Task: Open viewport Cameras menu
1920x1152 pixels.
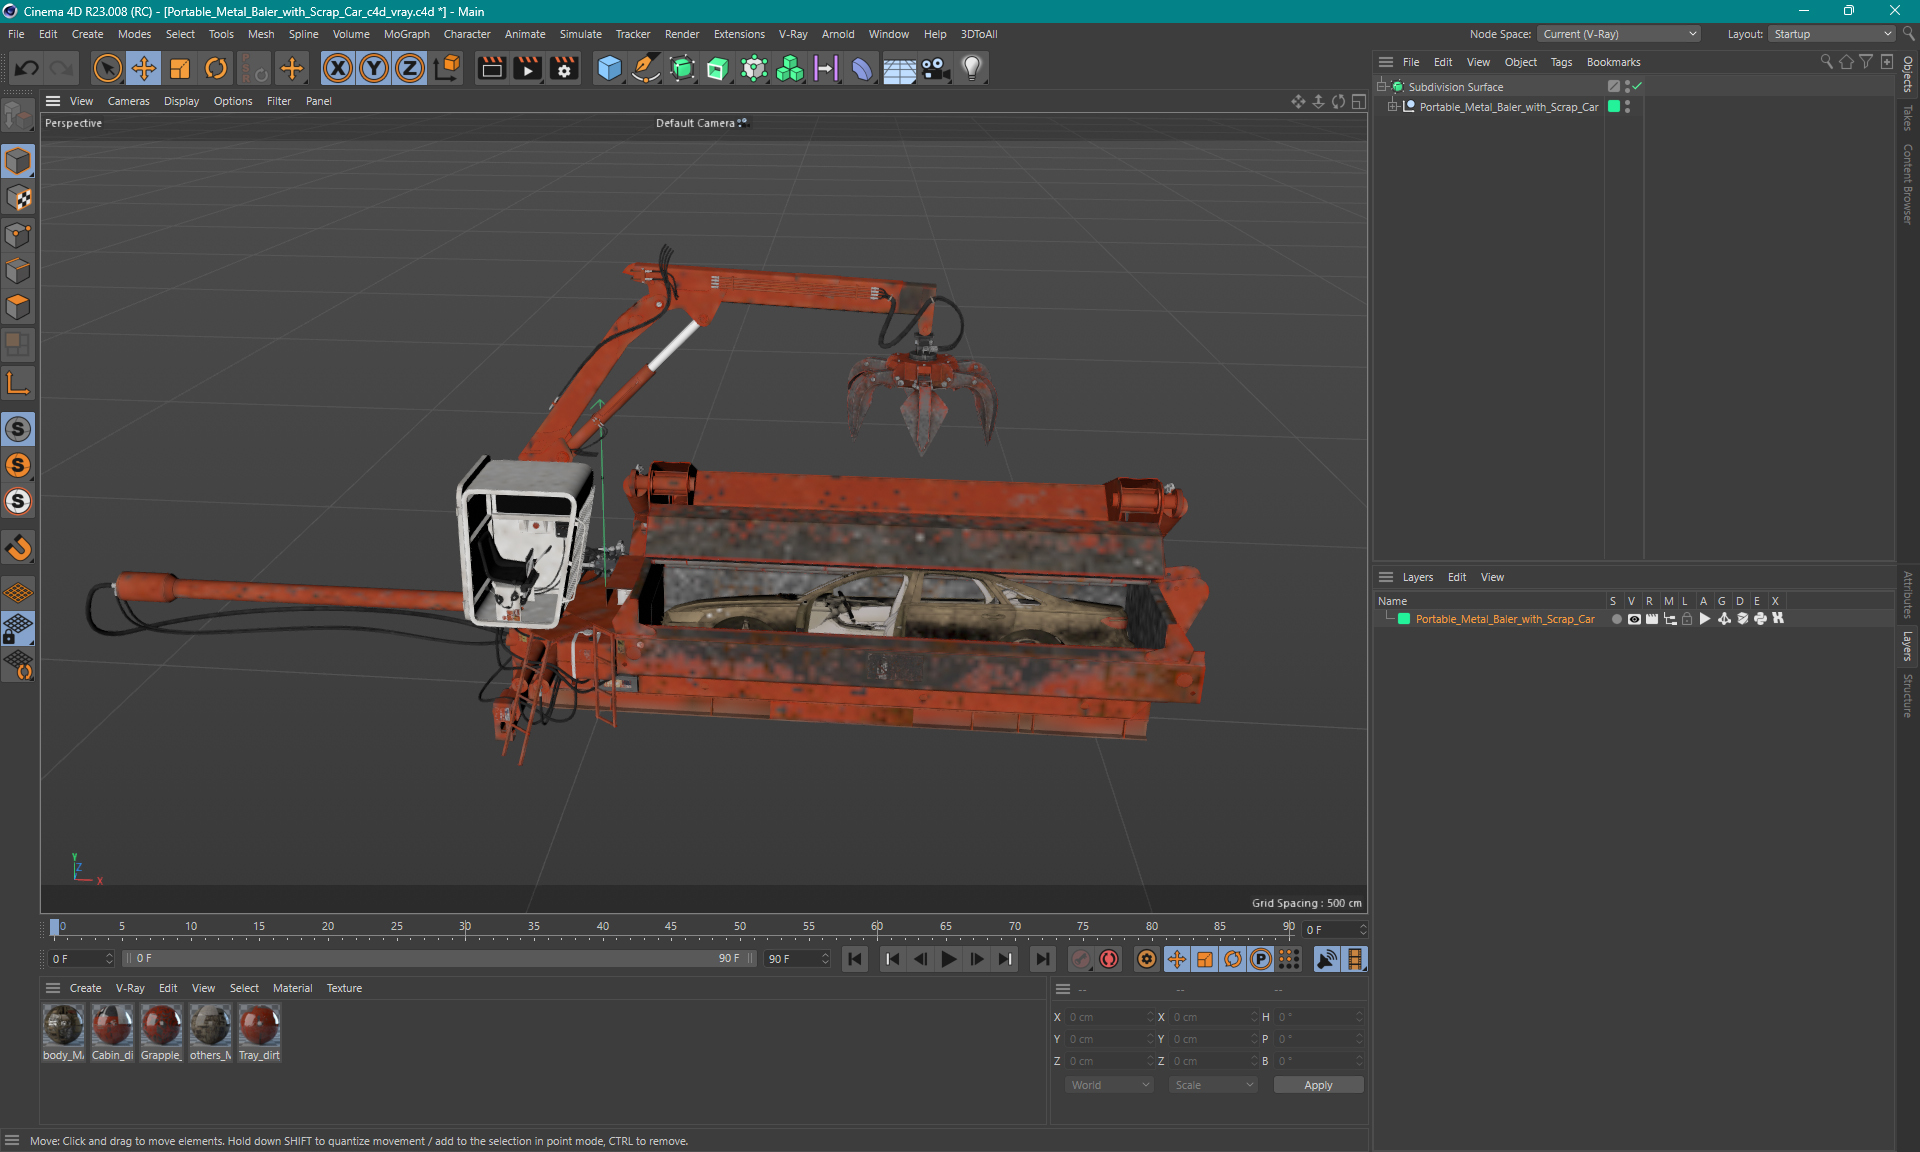Action: [x=128, y=101]
